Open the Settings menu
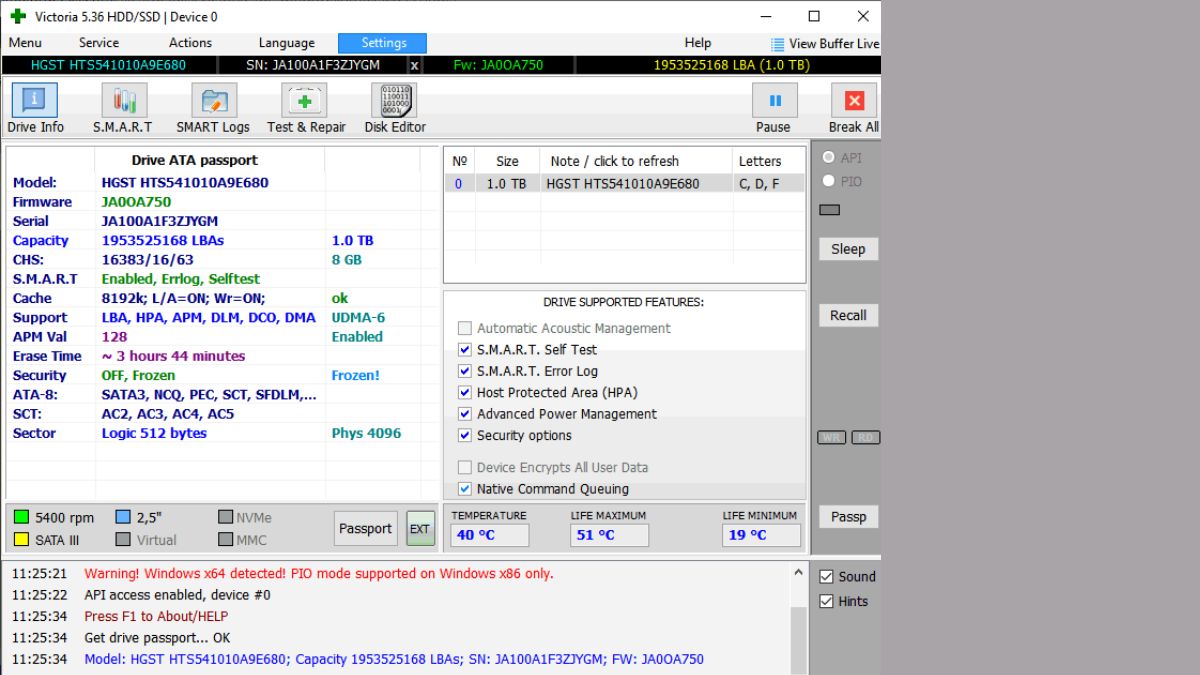Viewport: 1200px width, 675px height. (x=383, y=43)
